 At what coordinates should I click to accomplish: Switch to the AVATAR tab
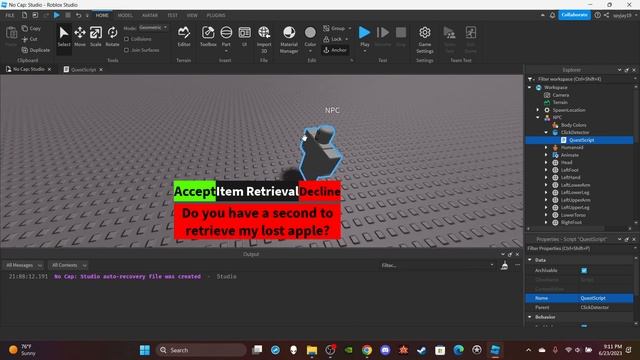coord(150,15)
